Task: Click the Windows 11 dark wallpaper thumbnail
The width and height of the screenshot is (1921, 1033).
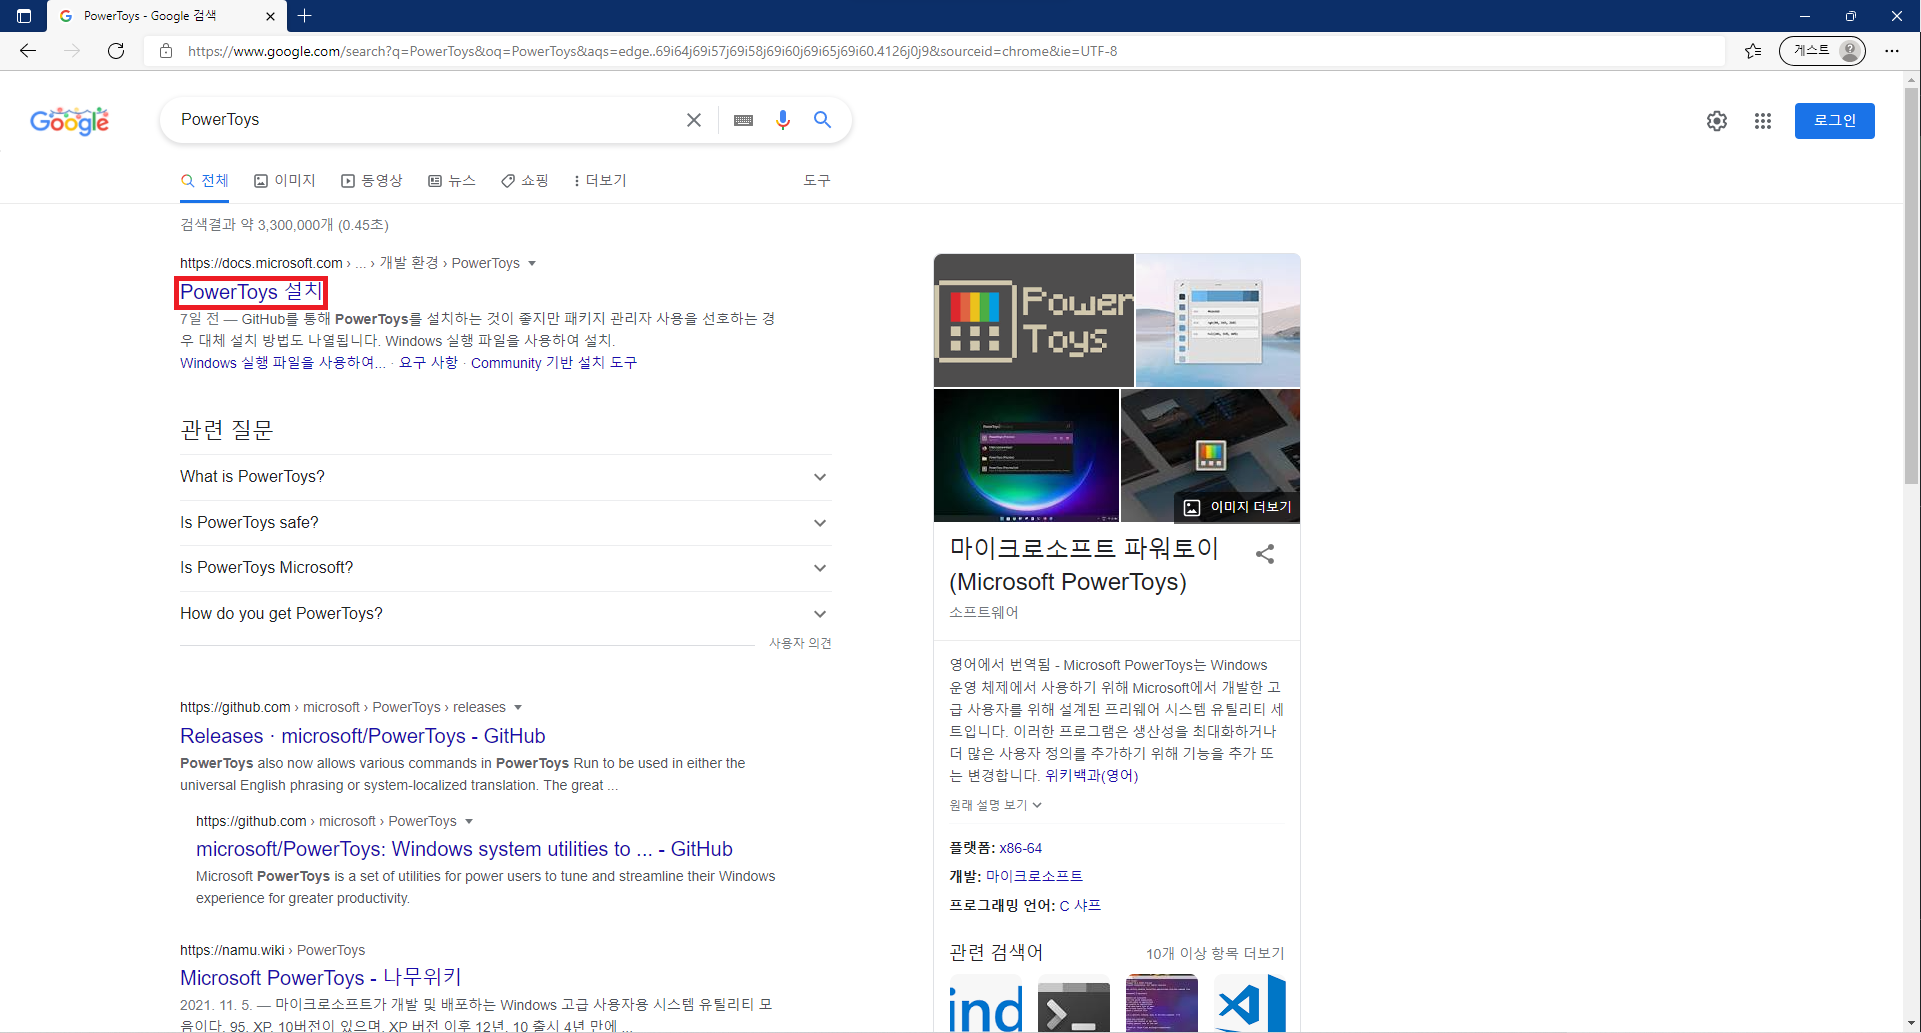Action: (1026, 455)
